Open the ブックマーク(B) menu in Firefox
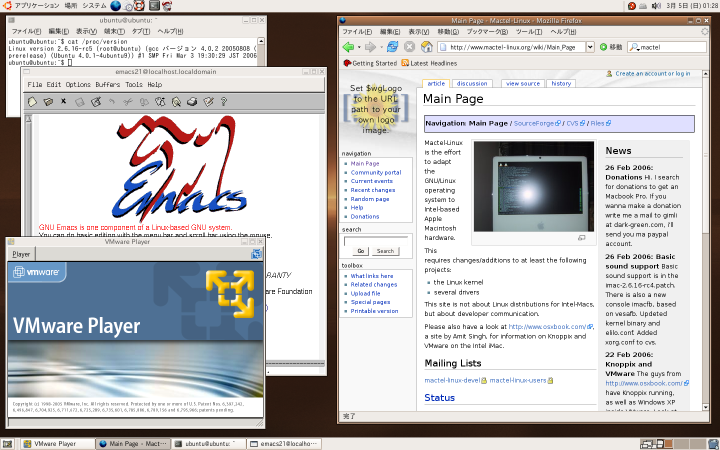The width and height of the screenshot is (720, 450). coord(487,32)
